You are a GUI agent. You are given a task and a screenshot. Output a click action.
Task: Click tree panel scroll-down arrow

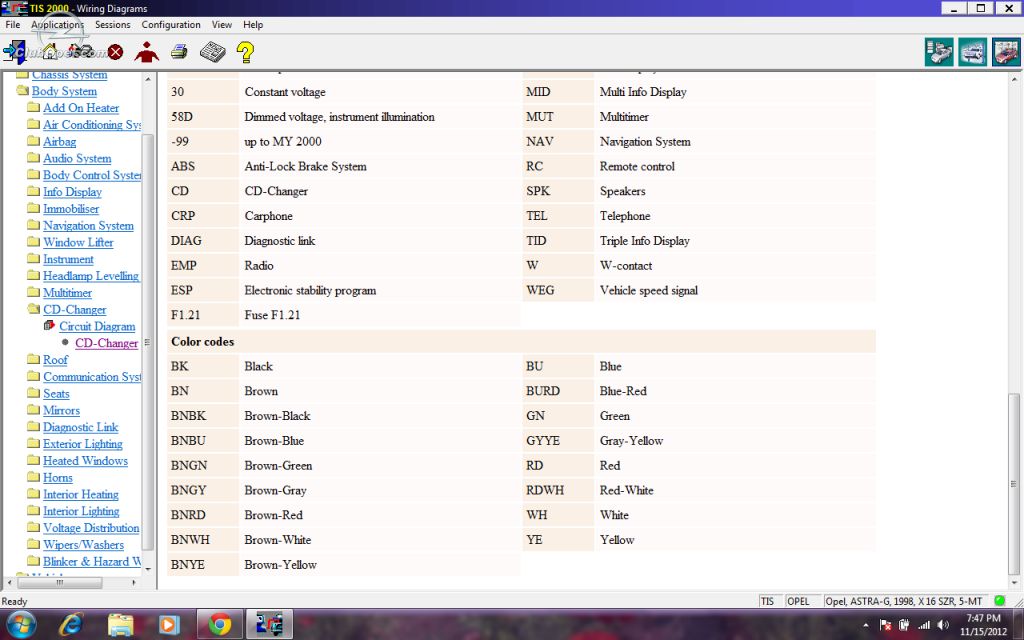148,569
